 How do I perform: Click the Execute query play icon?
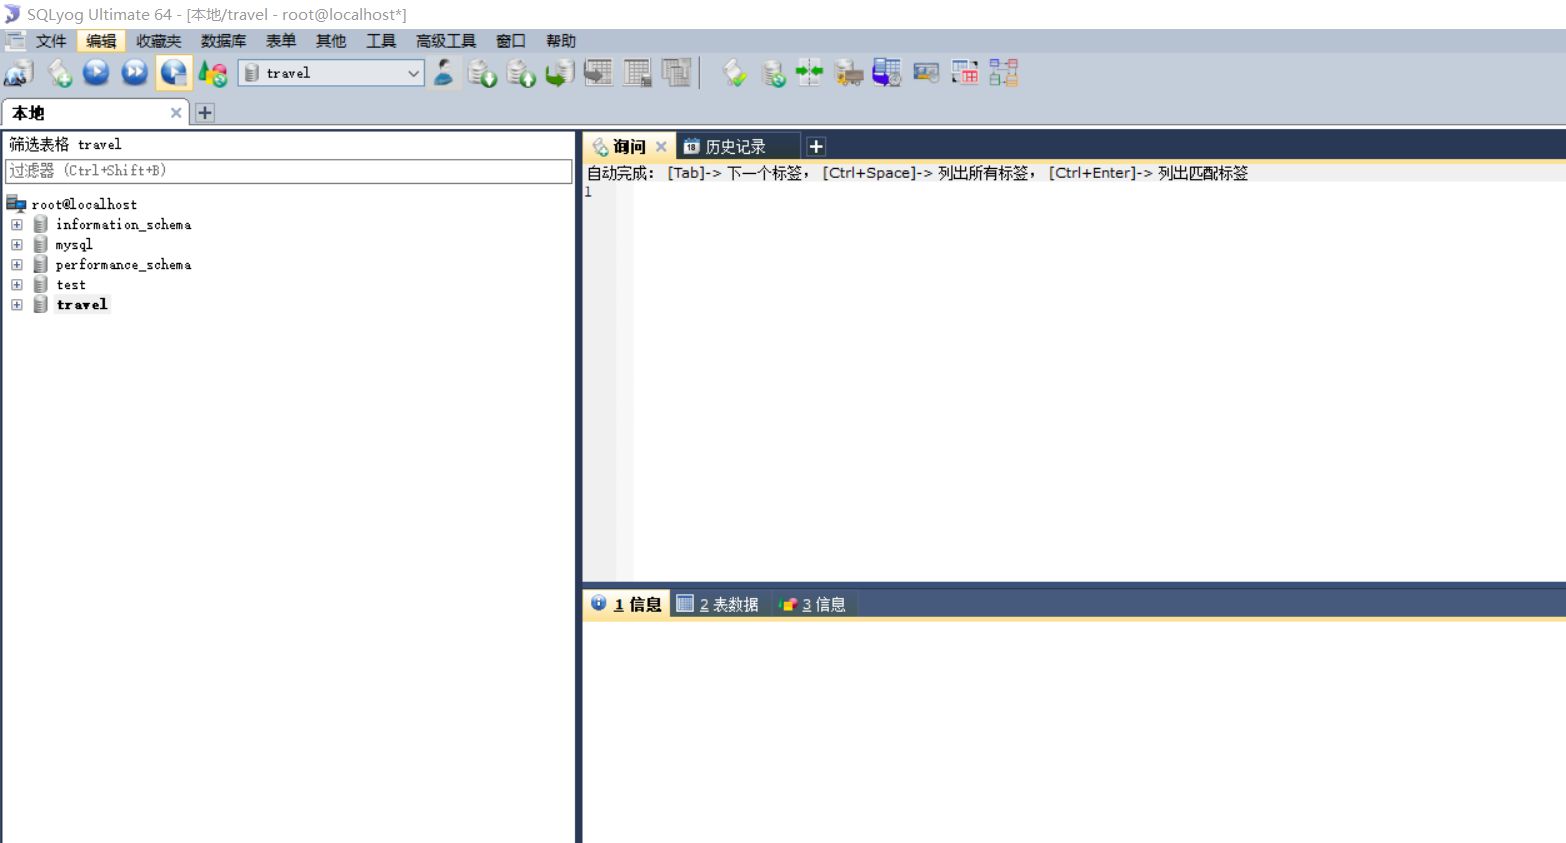(x=96, y=73)
